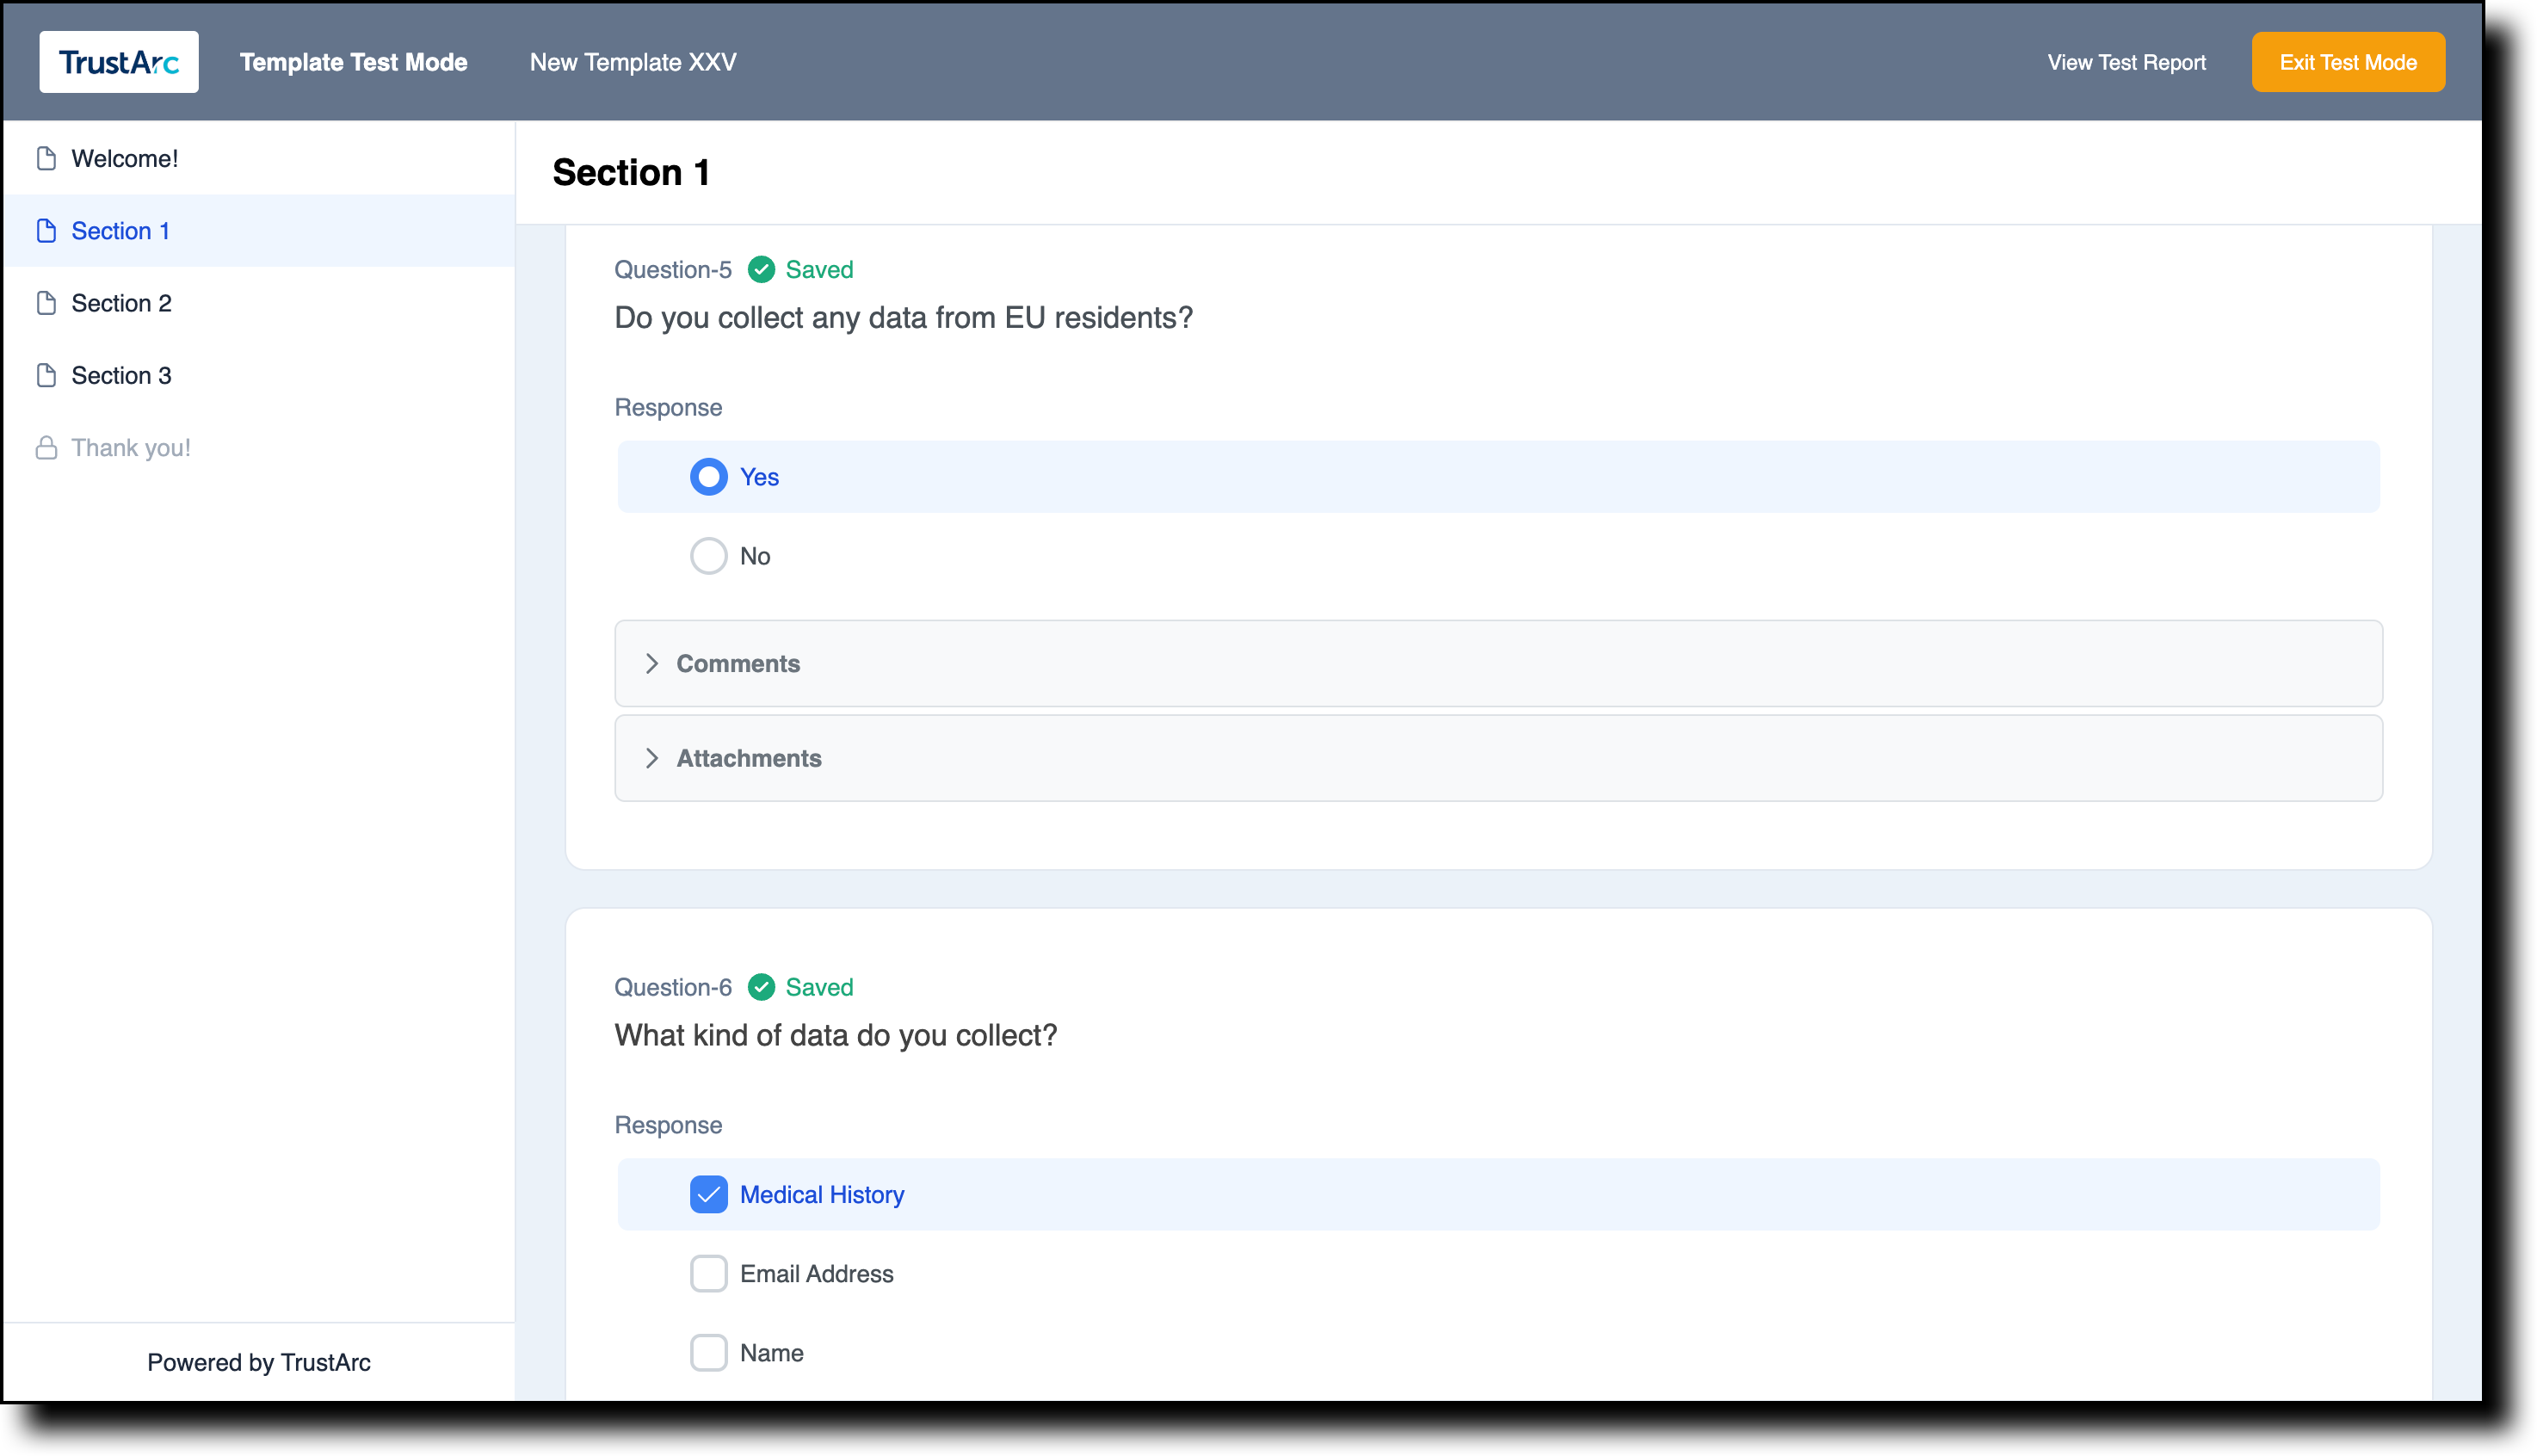Click the Medical History label text
This screenshot has height=1456, width=2537.
pos(822,1194)
